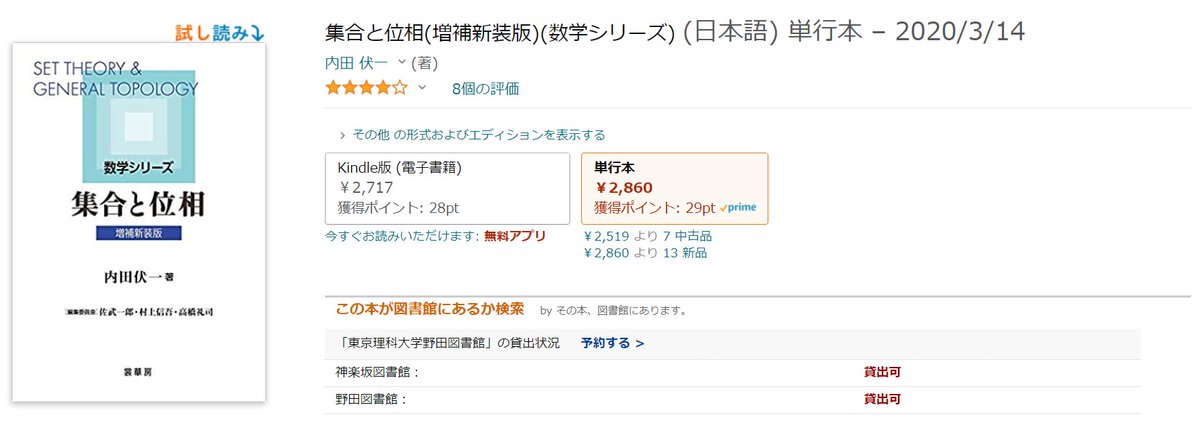Click 予約する to reserve the book
Viewport: 1200px width, 421px height.
tap(612, 343)
